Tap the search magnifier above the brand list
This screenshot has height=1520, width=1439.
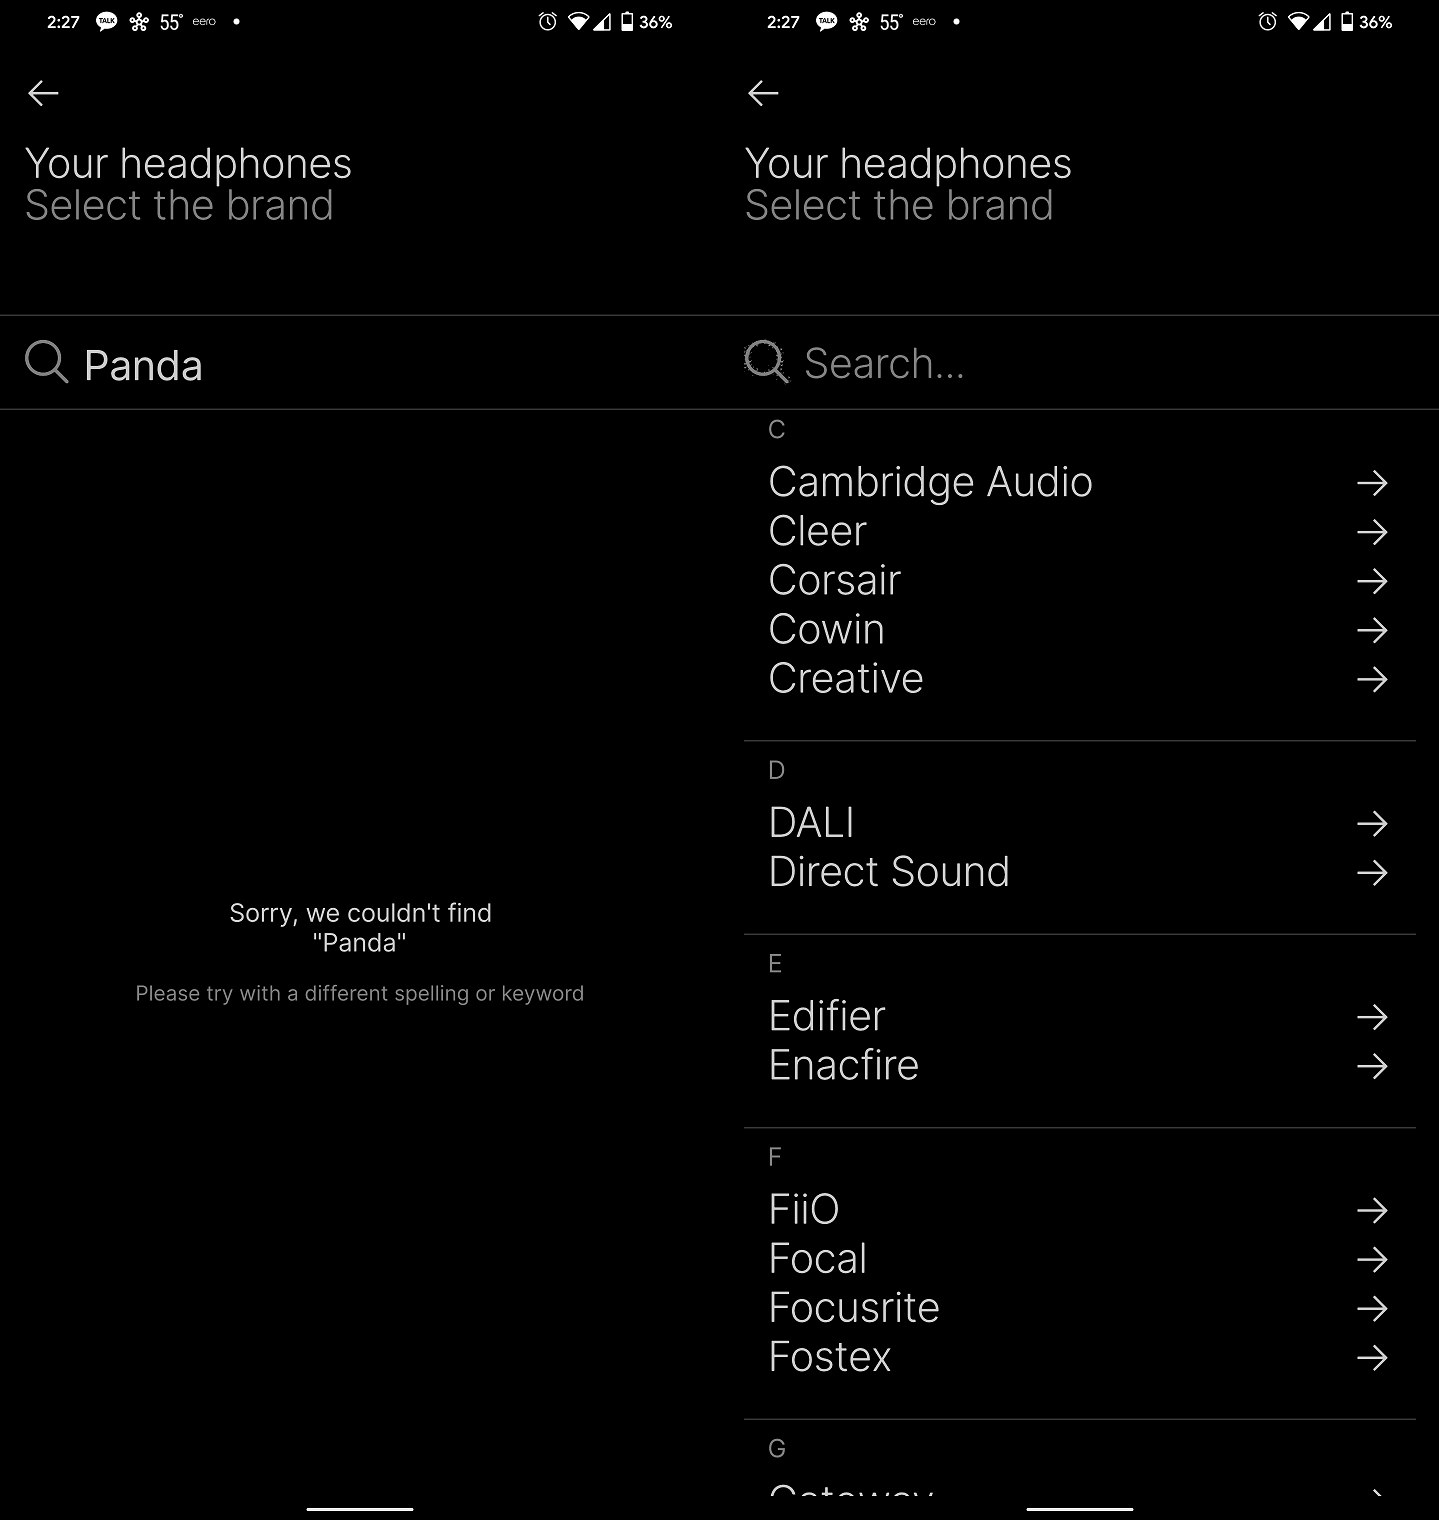point(766,362)
